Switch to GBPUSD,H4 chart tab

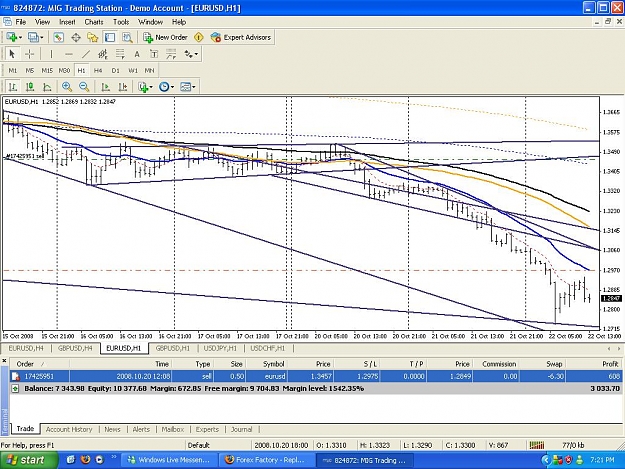coord(75,348)
